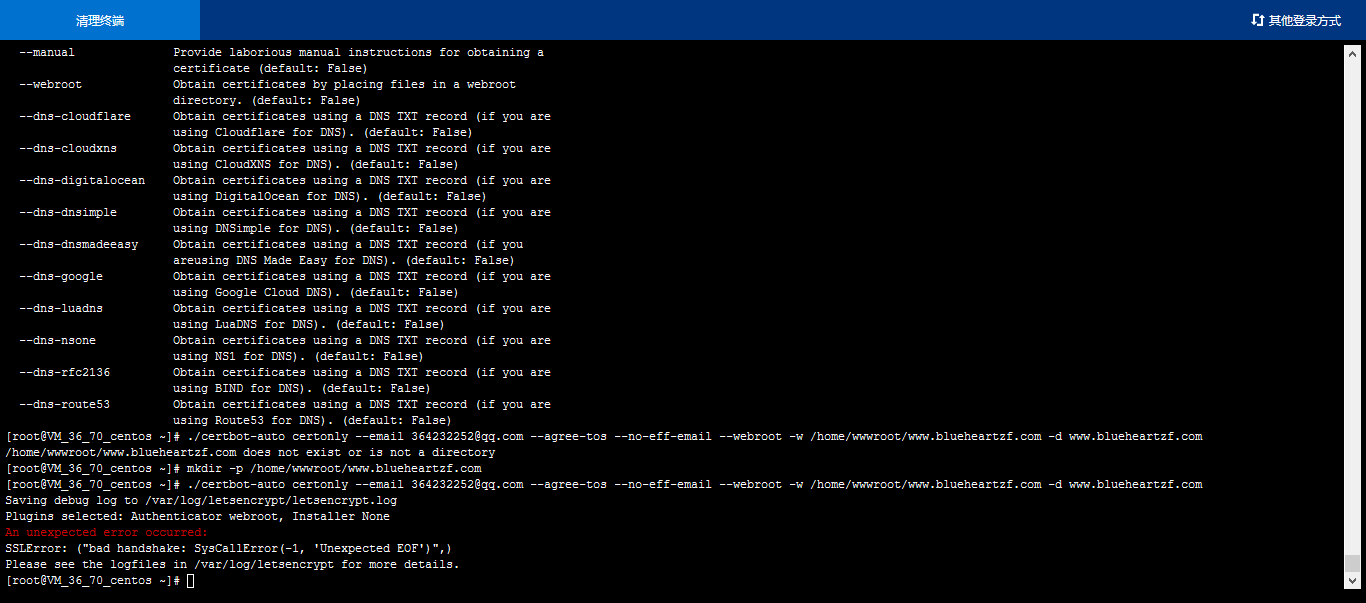This screenshot has height=603, width=1366.
Task: Click the swap arrows icon beside 其他登录方式
Action: tap(1258, 20)
